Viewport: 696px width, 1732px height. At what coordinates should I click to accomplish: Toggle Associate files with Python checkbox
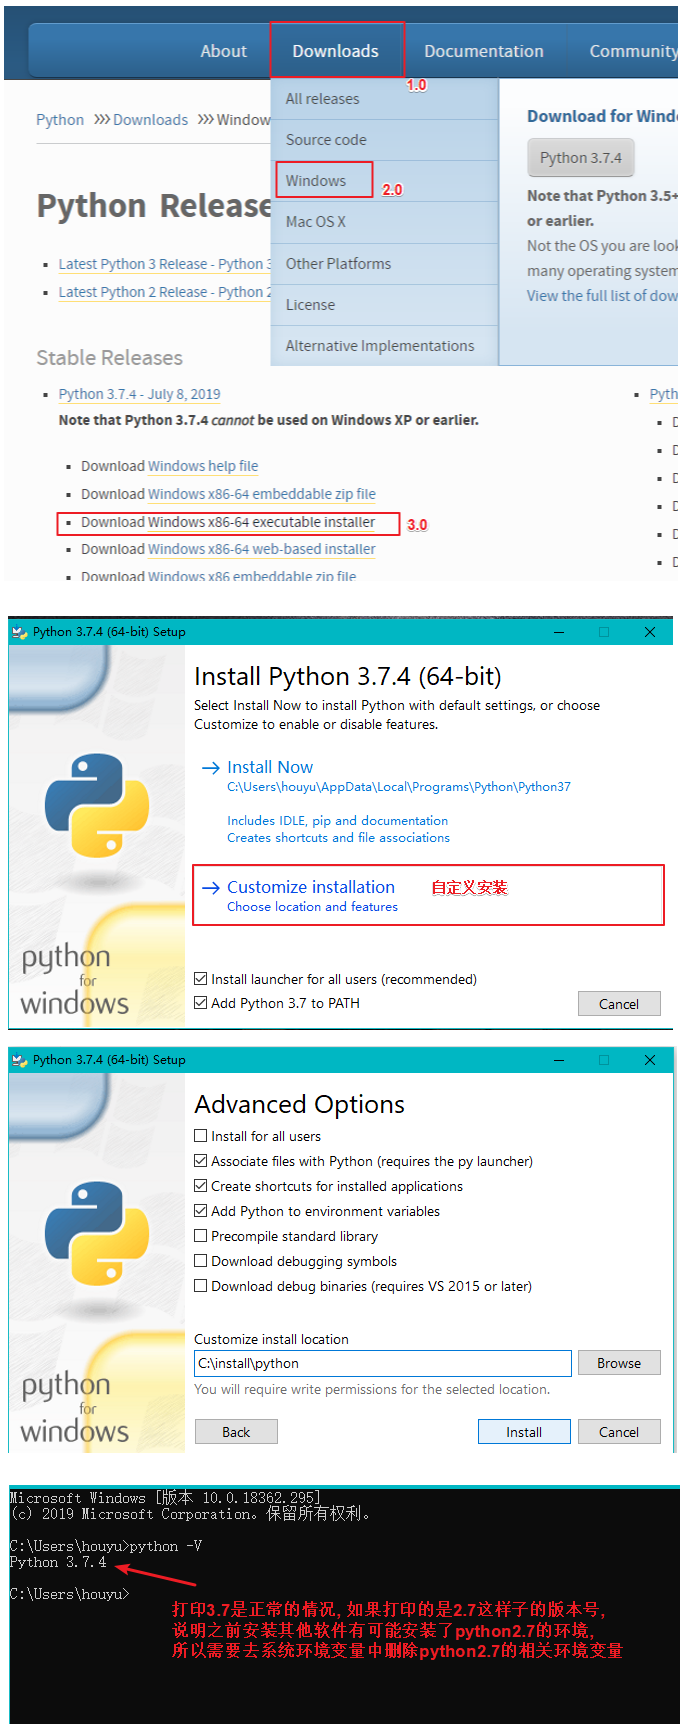coord(201,1161)
